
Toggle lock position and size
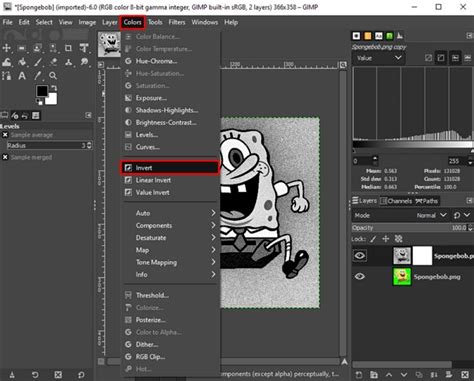pos(386,239)
